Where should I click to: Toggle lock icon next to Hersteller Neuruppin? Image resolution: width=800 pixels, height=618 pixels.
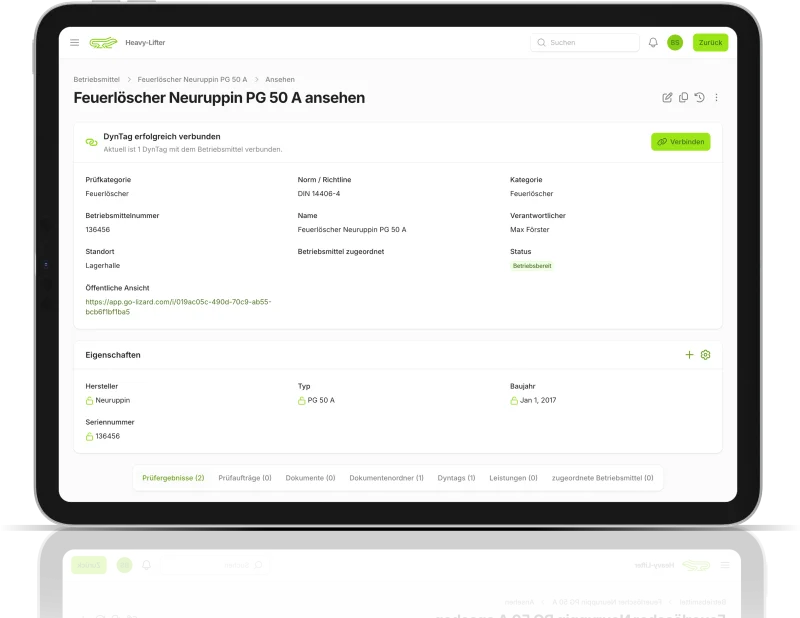click(90, 400)
